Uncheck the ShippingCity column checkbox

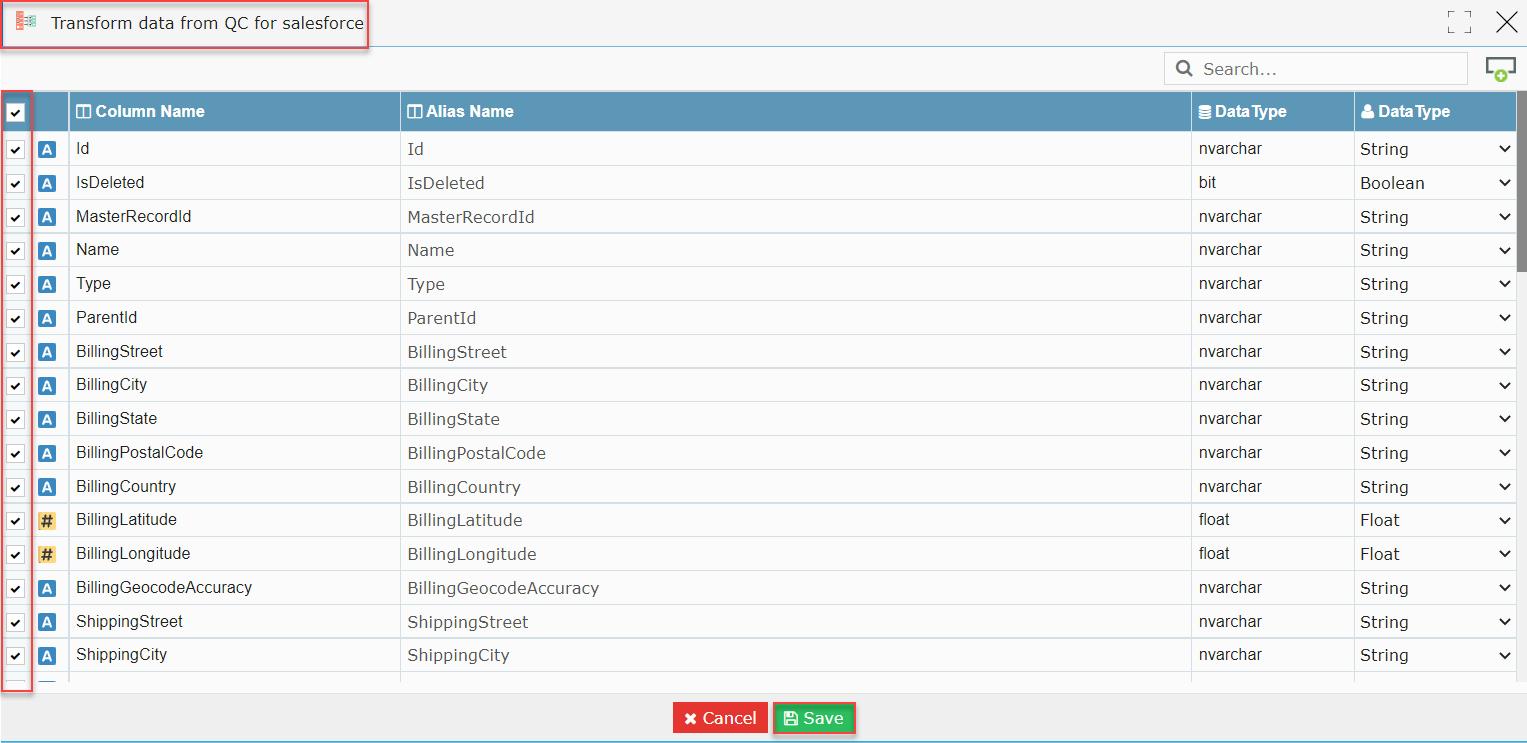coord(16,656)
